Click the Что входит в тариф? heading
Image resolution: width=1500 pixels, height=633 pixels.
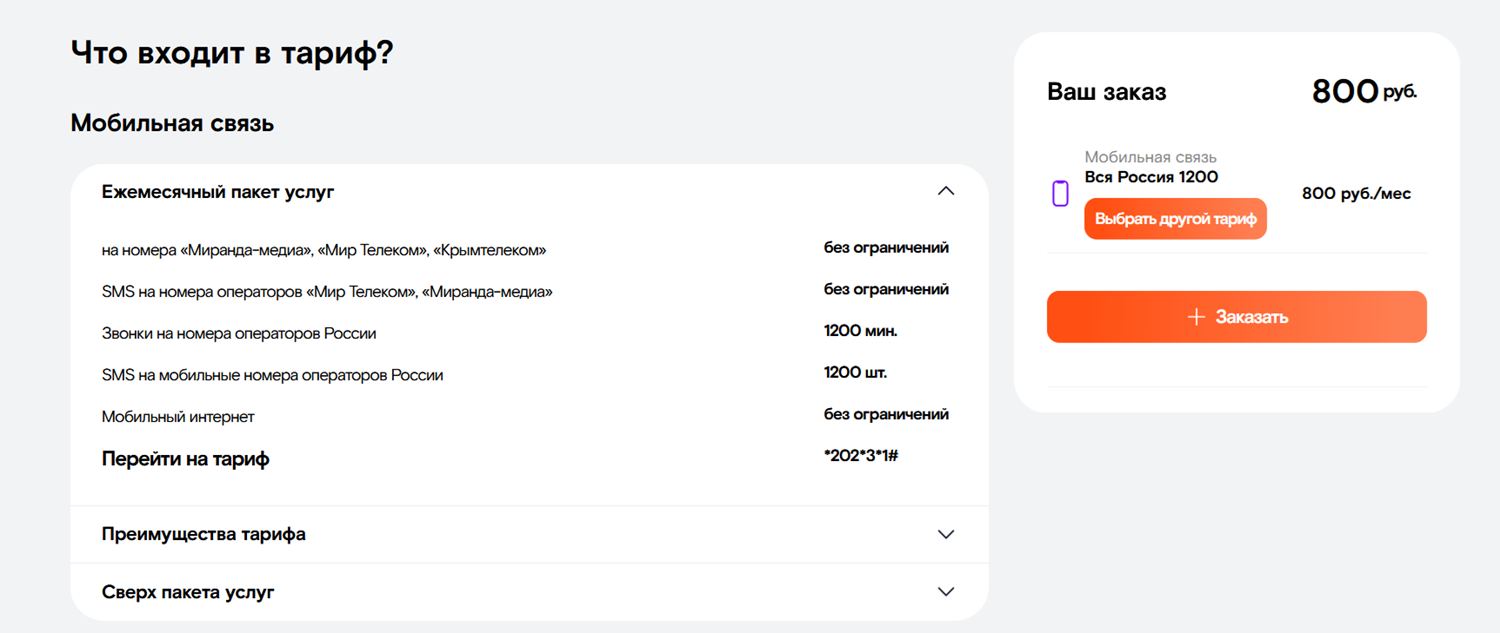(x=232, y=53)
